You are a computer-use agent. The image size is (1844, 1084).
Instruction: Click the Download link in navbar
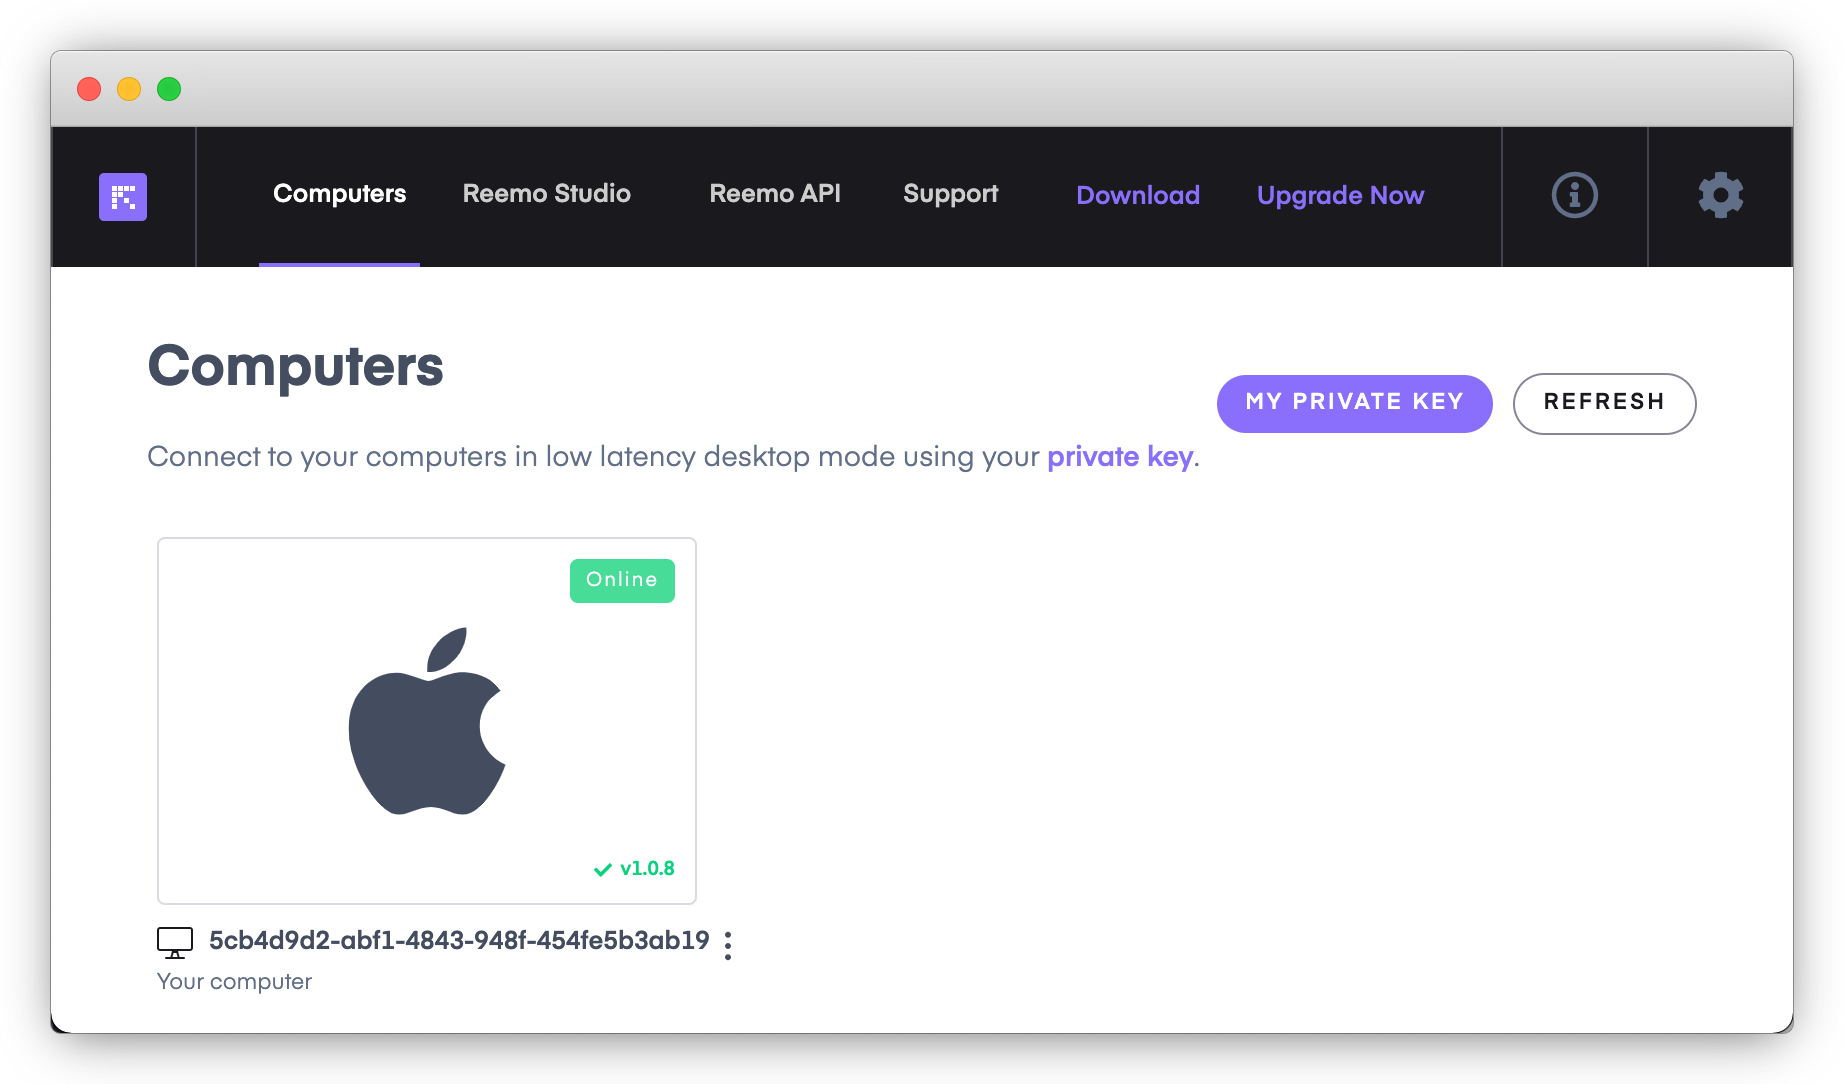(1137, 195)
